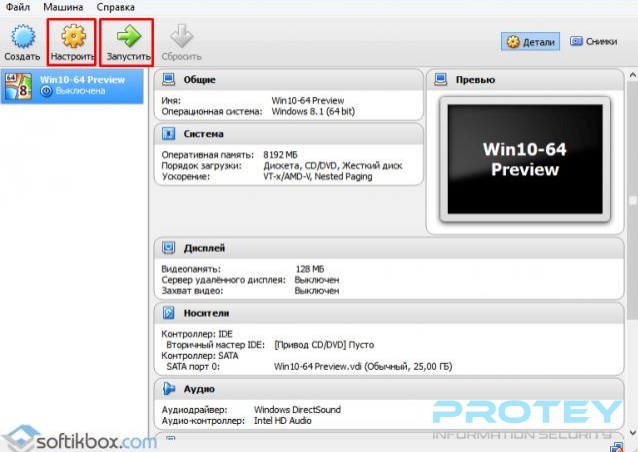This screenshot has width=638, height=452.
Task: Click the Сбросить (Discard) toolbar icon
Action: click(x=180, y=38)
